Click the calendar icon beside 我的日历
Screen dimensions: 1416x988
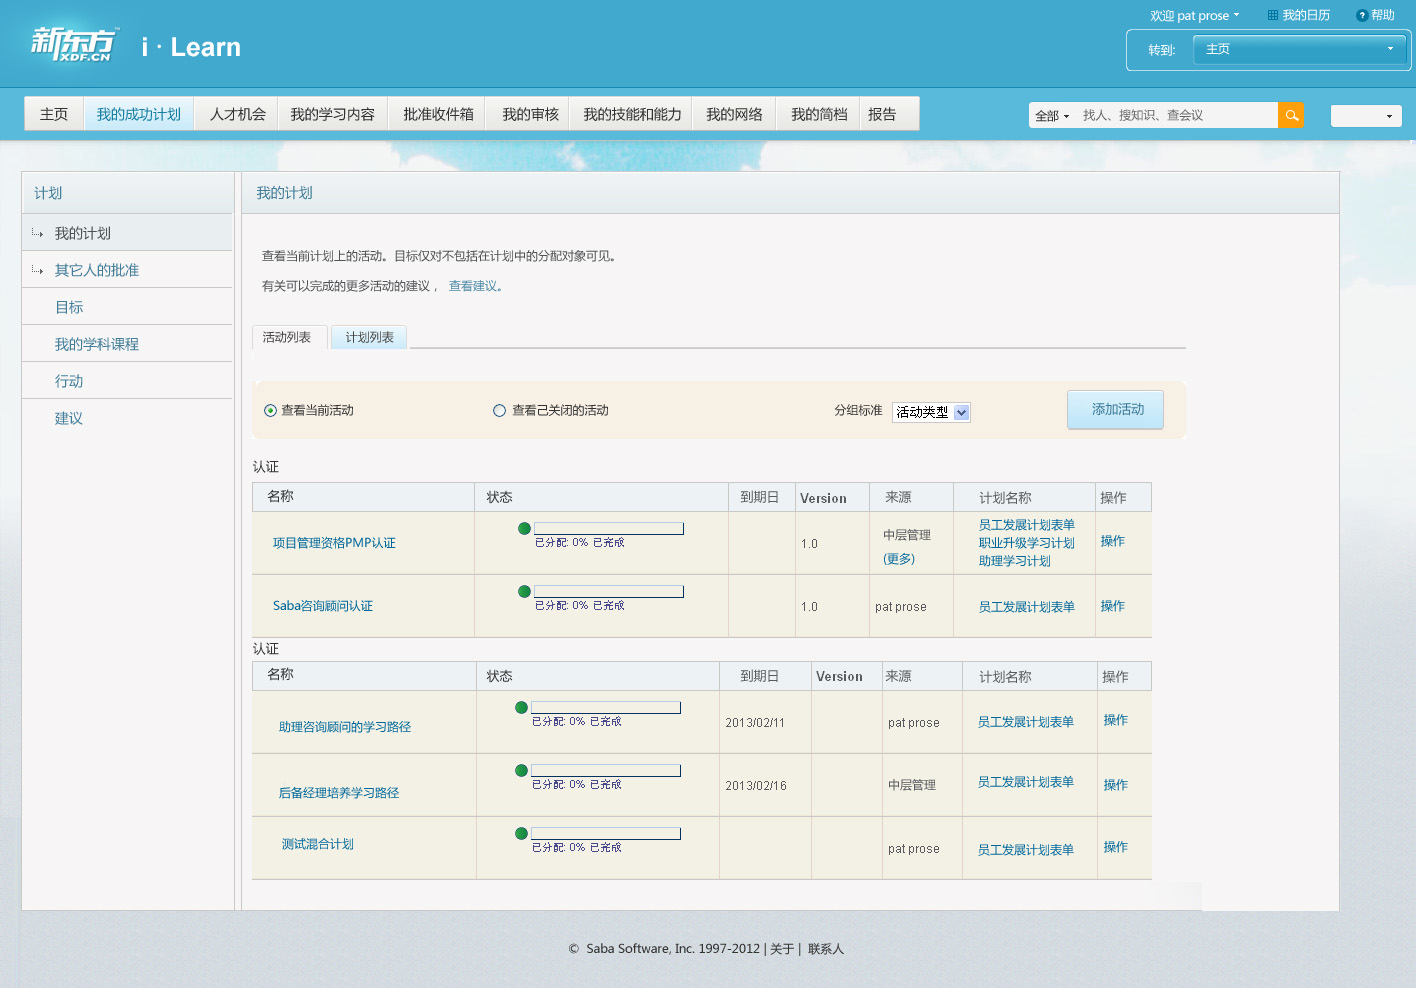pyautogui.click(x=1273, y=15)
